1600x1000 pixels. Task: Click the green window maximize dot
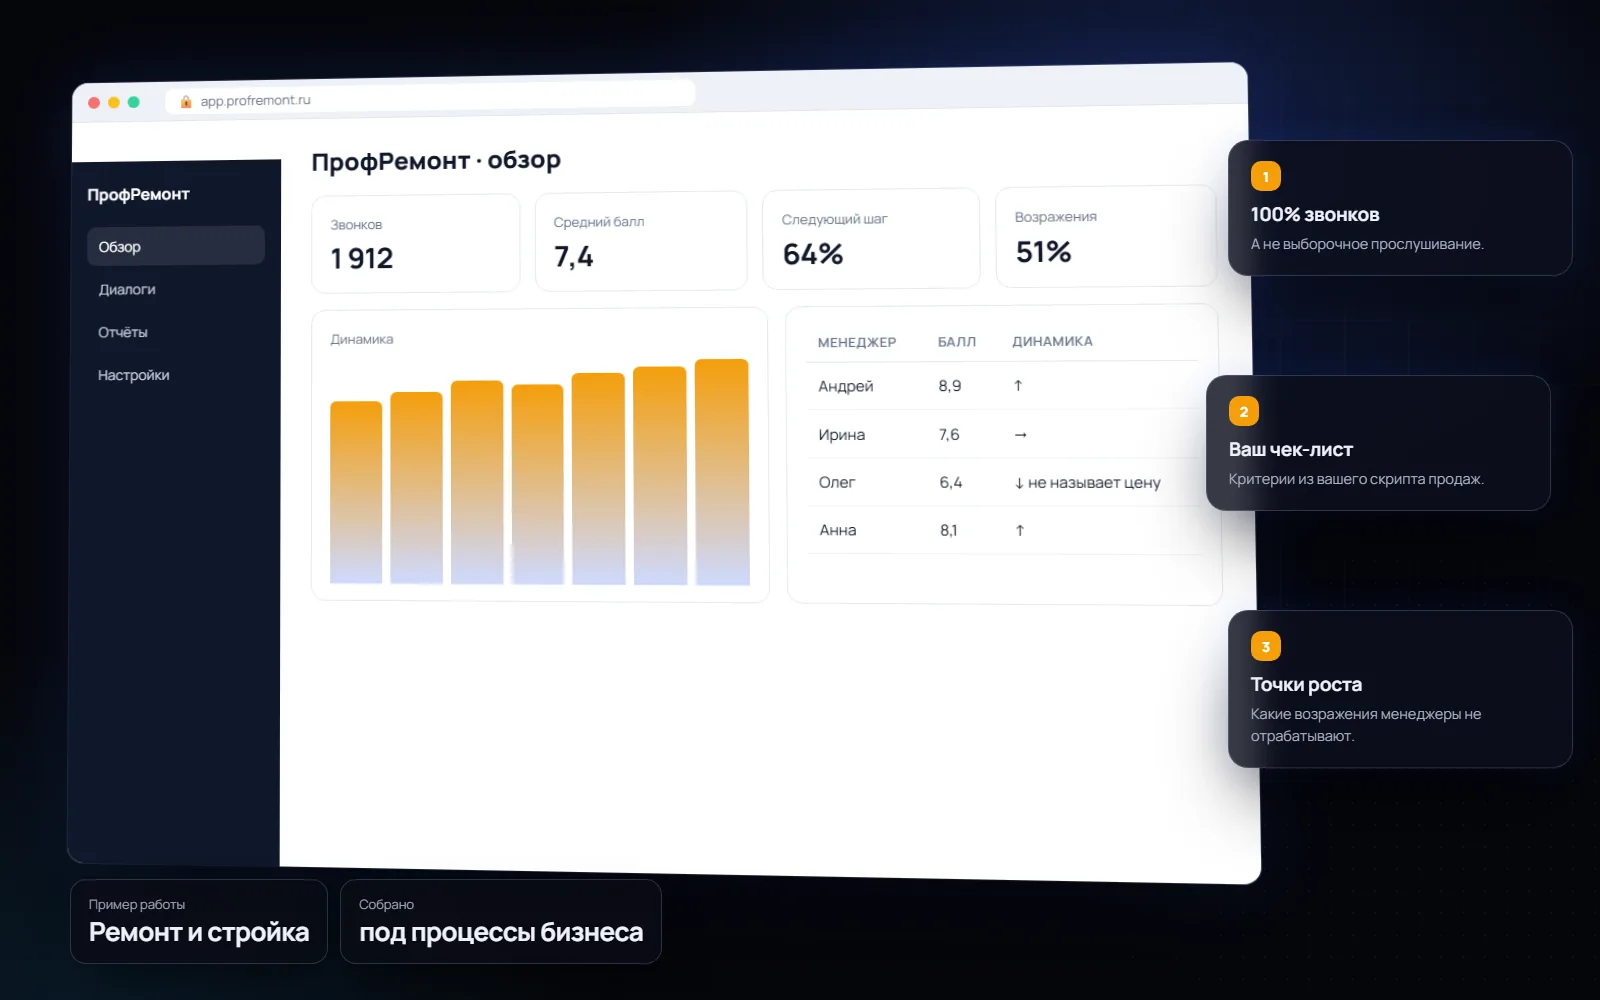click(134, 102)
